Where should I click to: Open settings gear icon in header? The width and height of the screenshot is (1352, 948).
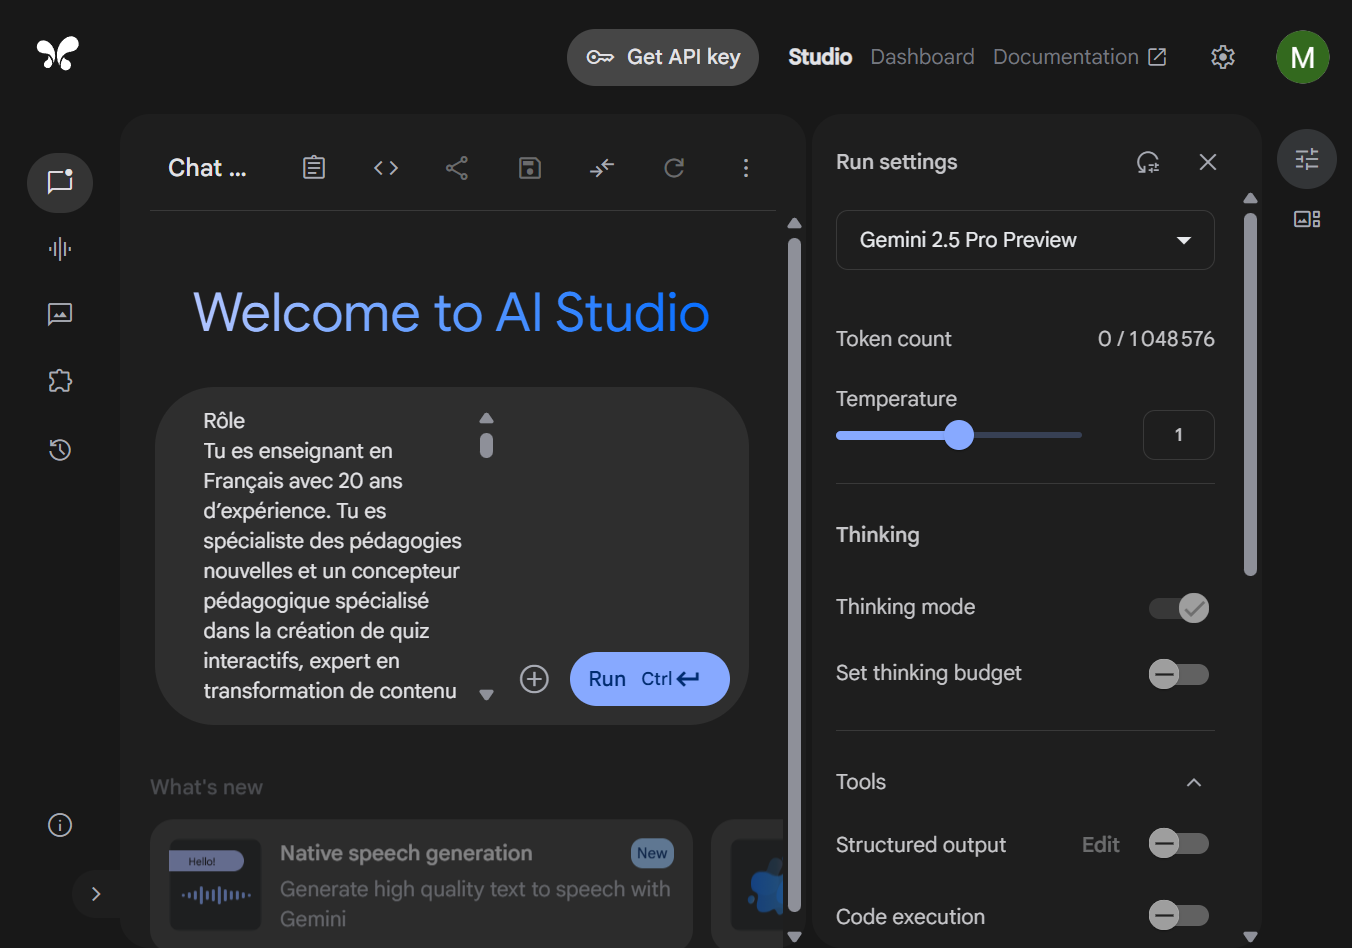[1223, 57]
